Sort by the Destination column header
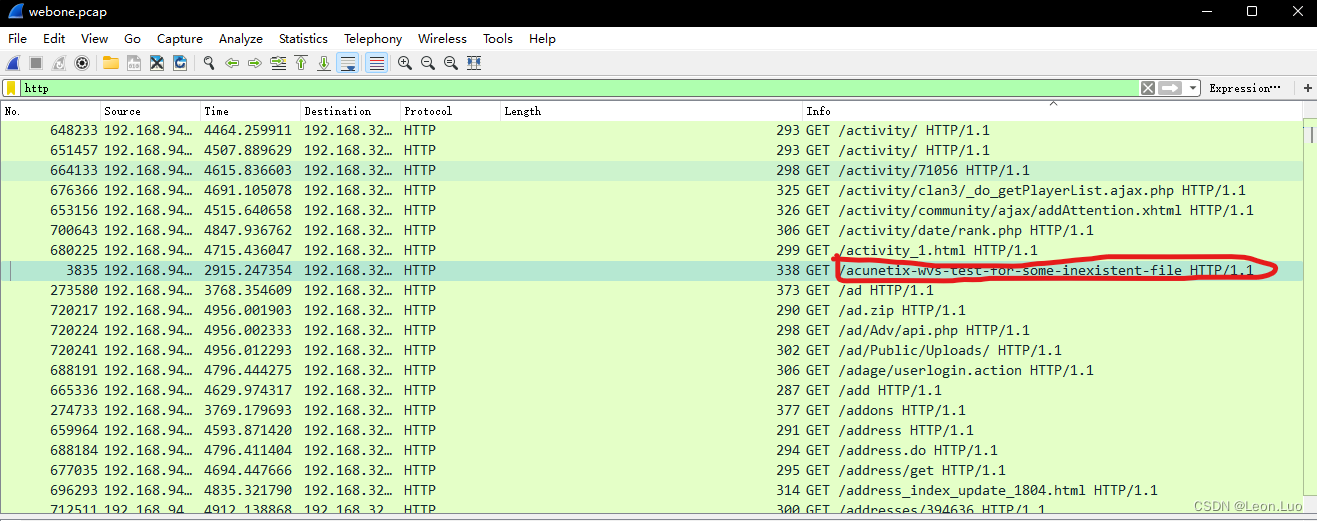This screenshot has width=1317, height=521. (x=350, y=111)
